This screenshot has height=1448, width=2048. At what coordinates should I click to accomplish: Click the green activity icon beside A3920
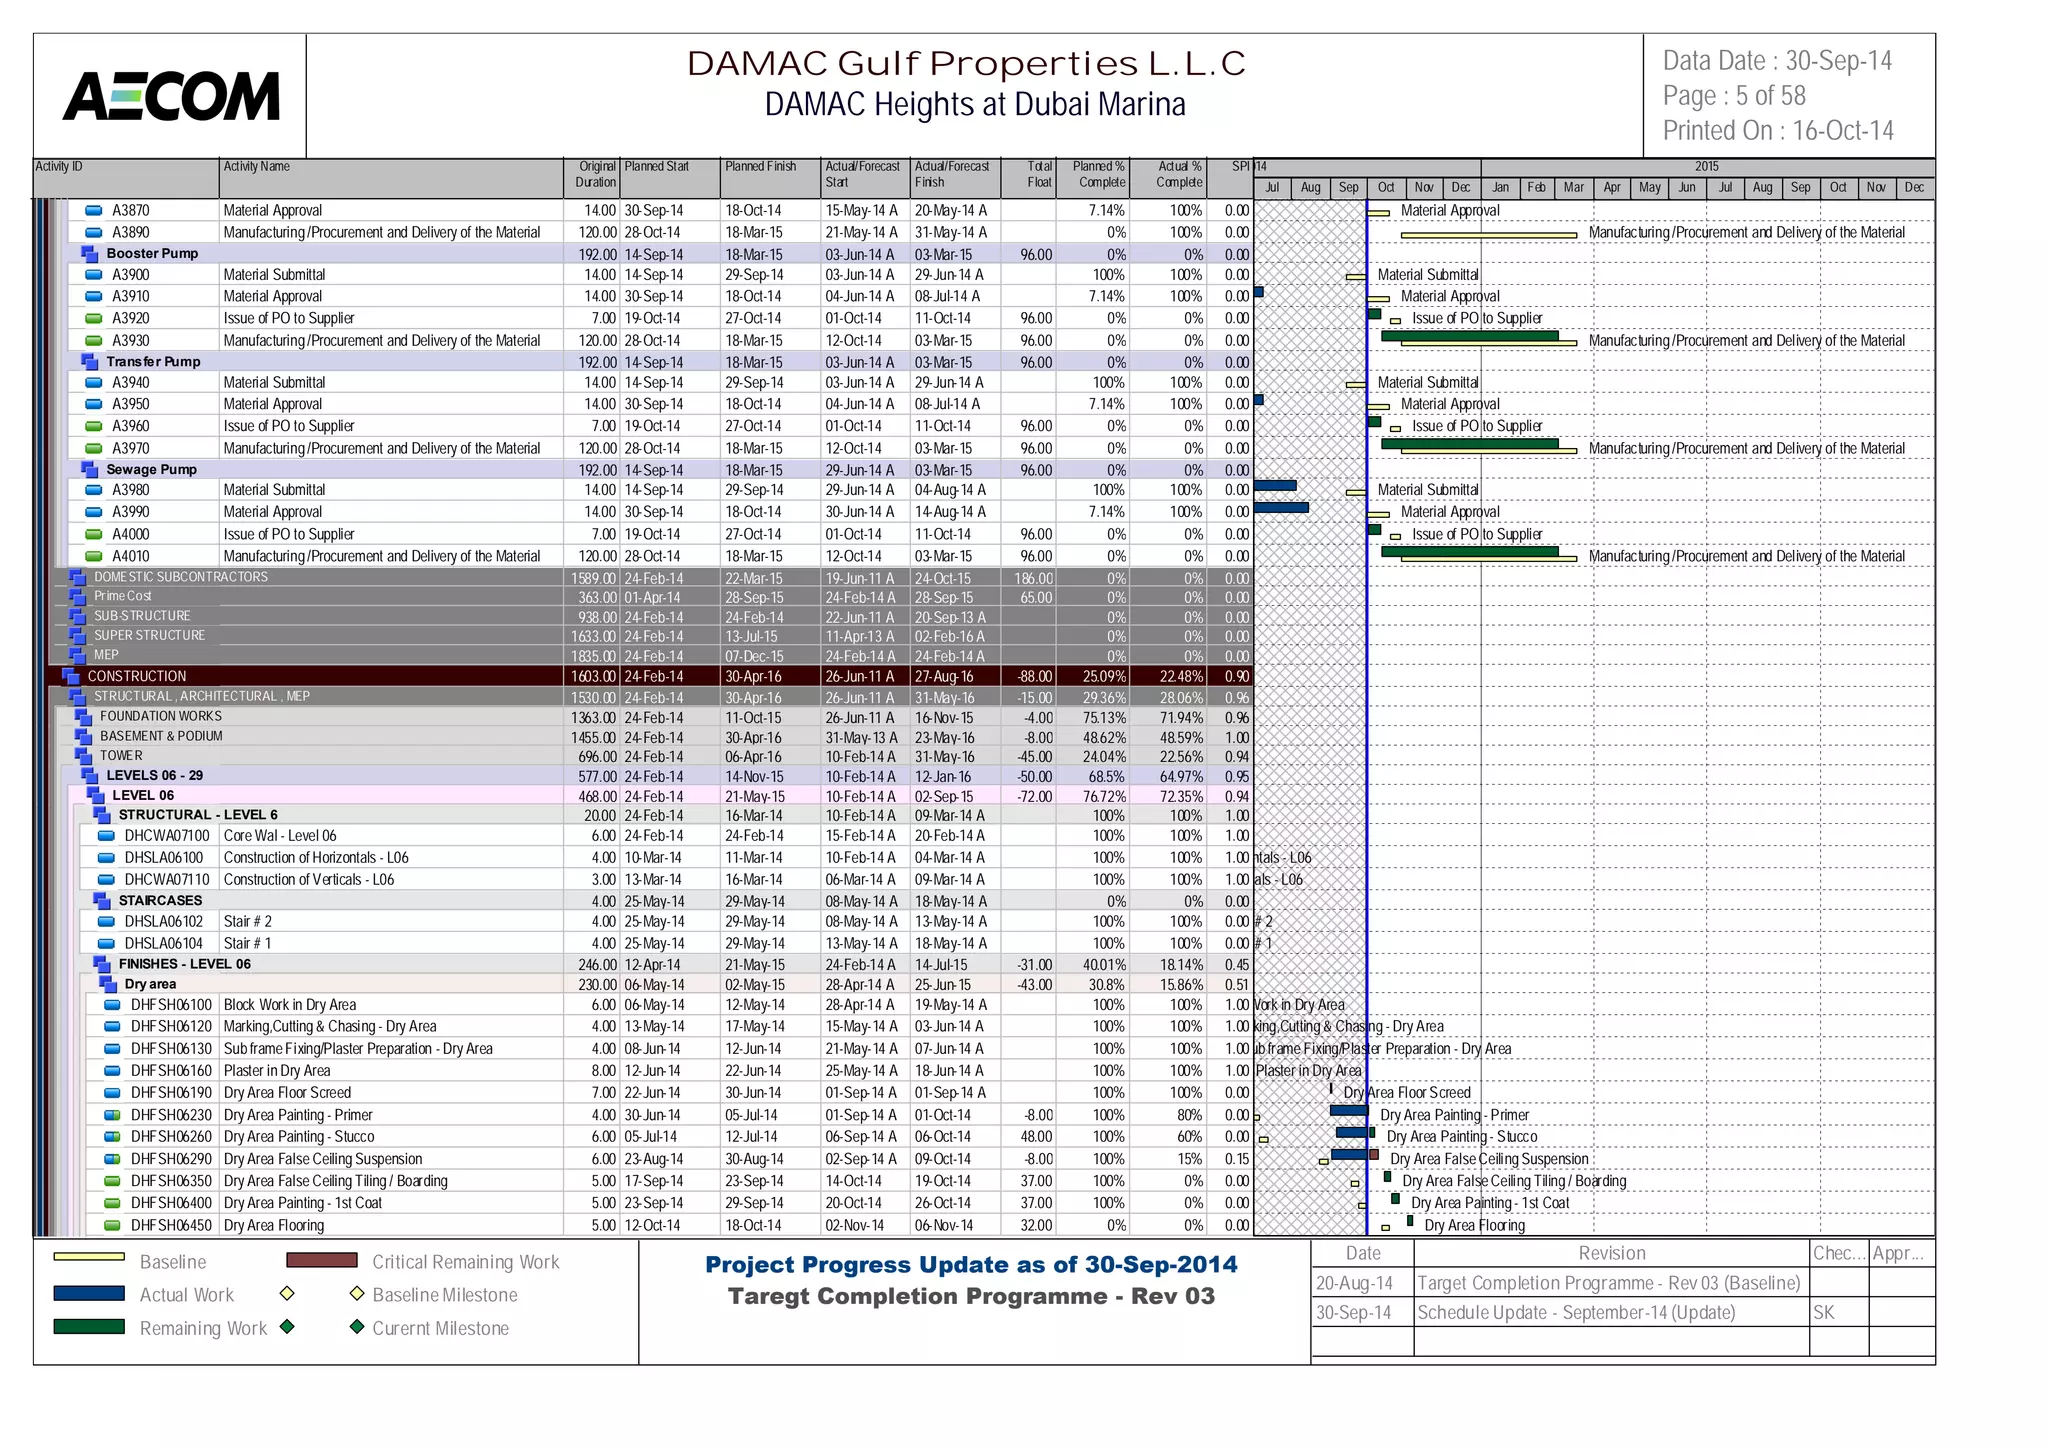93,319
